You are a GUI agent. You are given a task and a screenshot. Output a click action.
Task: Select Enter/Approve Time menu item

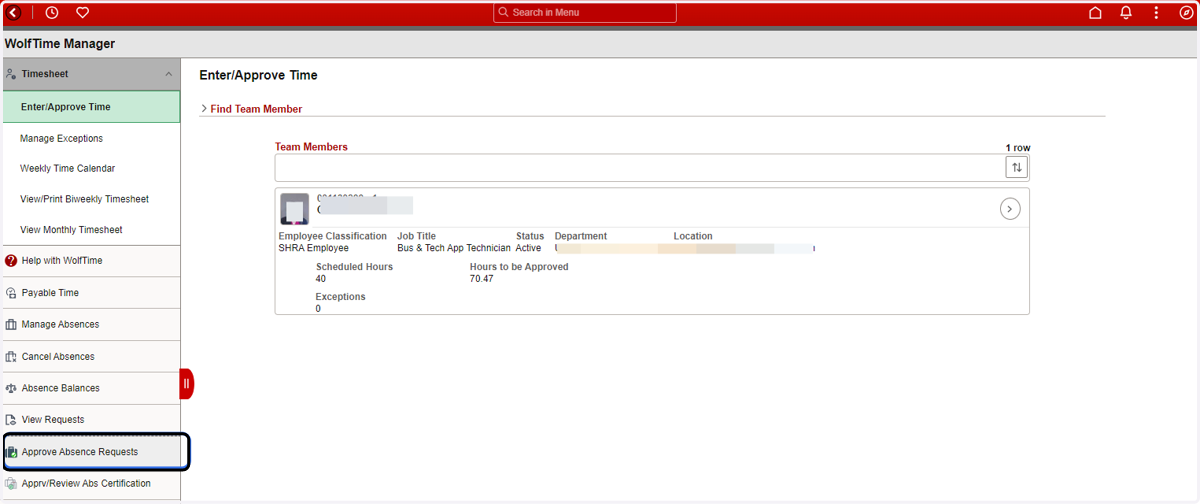click(x=90, y=107)
